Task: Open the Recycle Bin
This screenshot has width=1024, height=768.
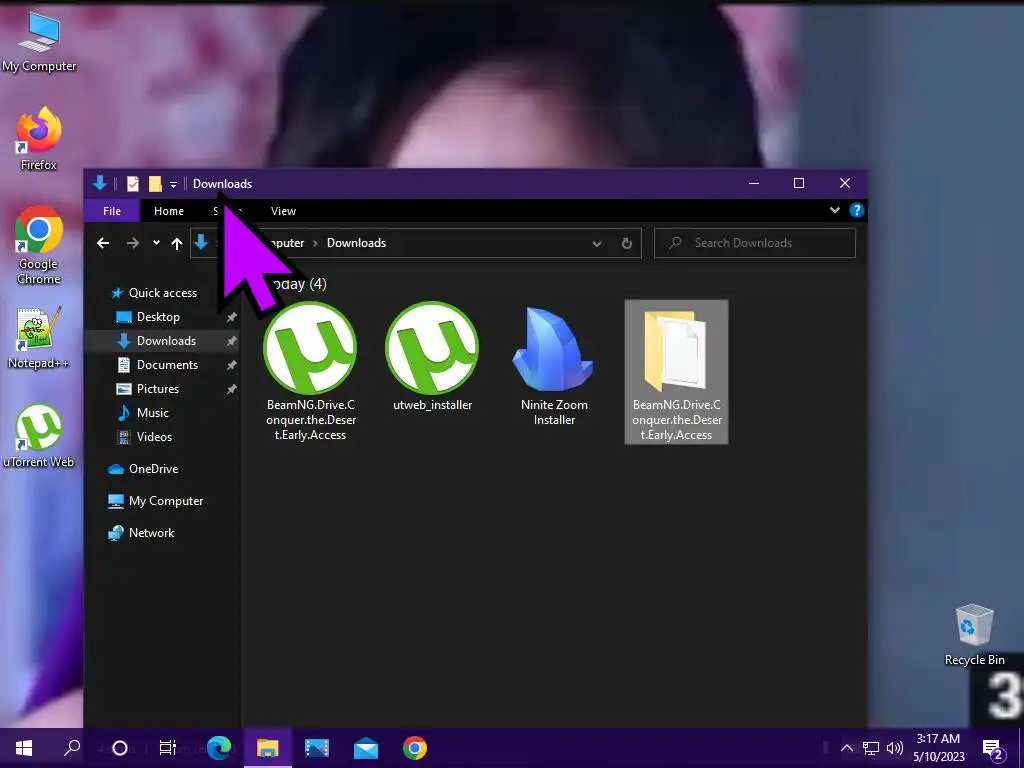Action: tap(974, 635)
